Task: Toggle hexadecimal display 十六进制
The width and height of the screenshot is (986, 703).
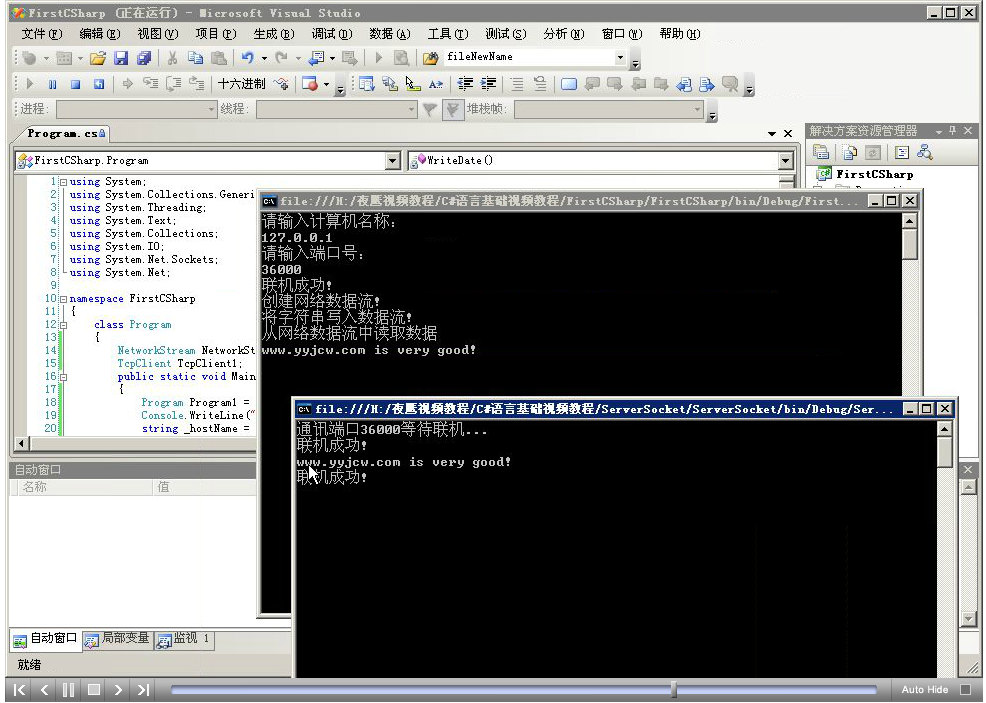Action: pos(241,84)
